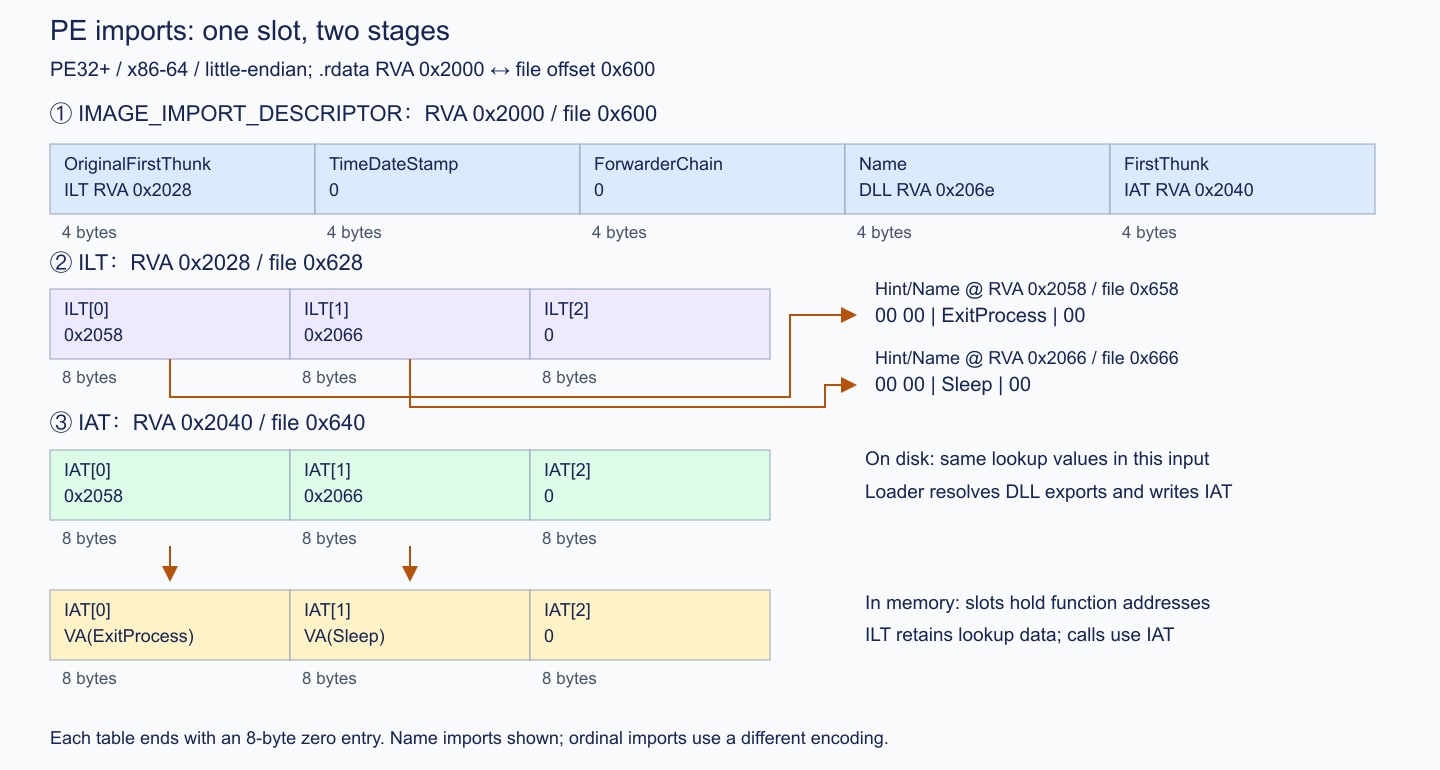Viewport: 1440px width, 770px height.
Task: Click the green on-disk IAT[2] zero cell
Action: point(650,485)
